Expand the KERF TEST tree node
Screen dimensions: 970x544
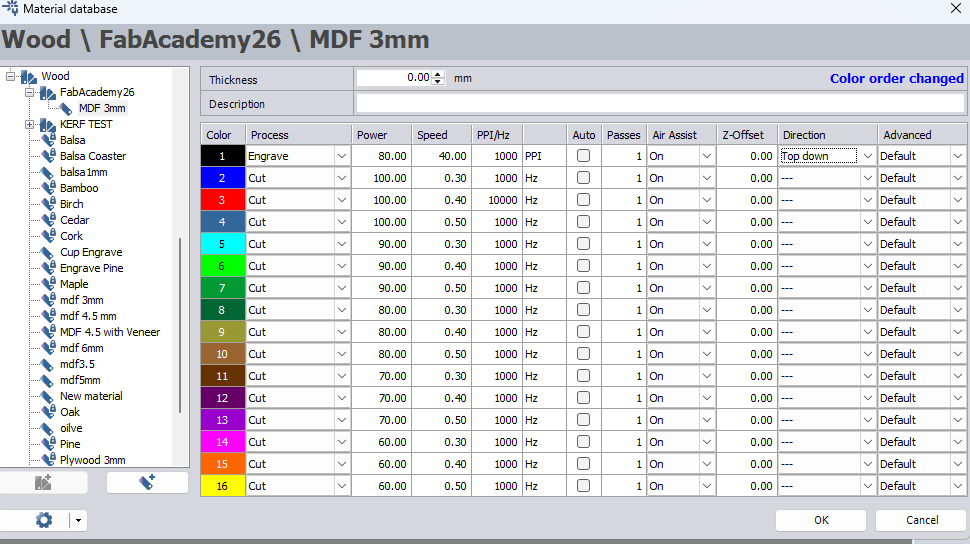[x=29, y=124]
